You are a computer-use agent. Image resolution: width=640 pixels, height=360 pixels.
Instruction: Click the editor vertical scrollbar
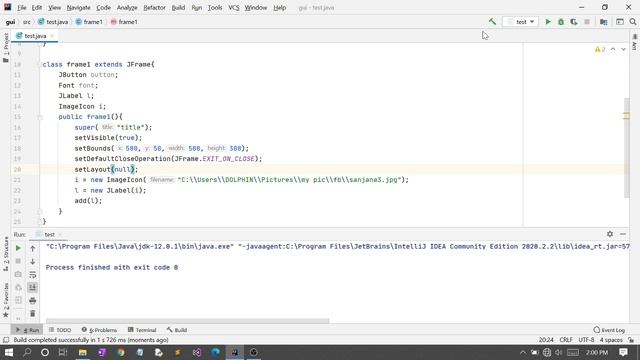[627, 148]
